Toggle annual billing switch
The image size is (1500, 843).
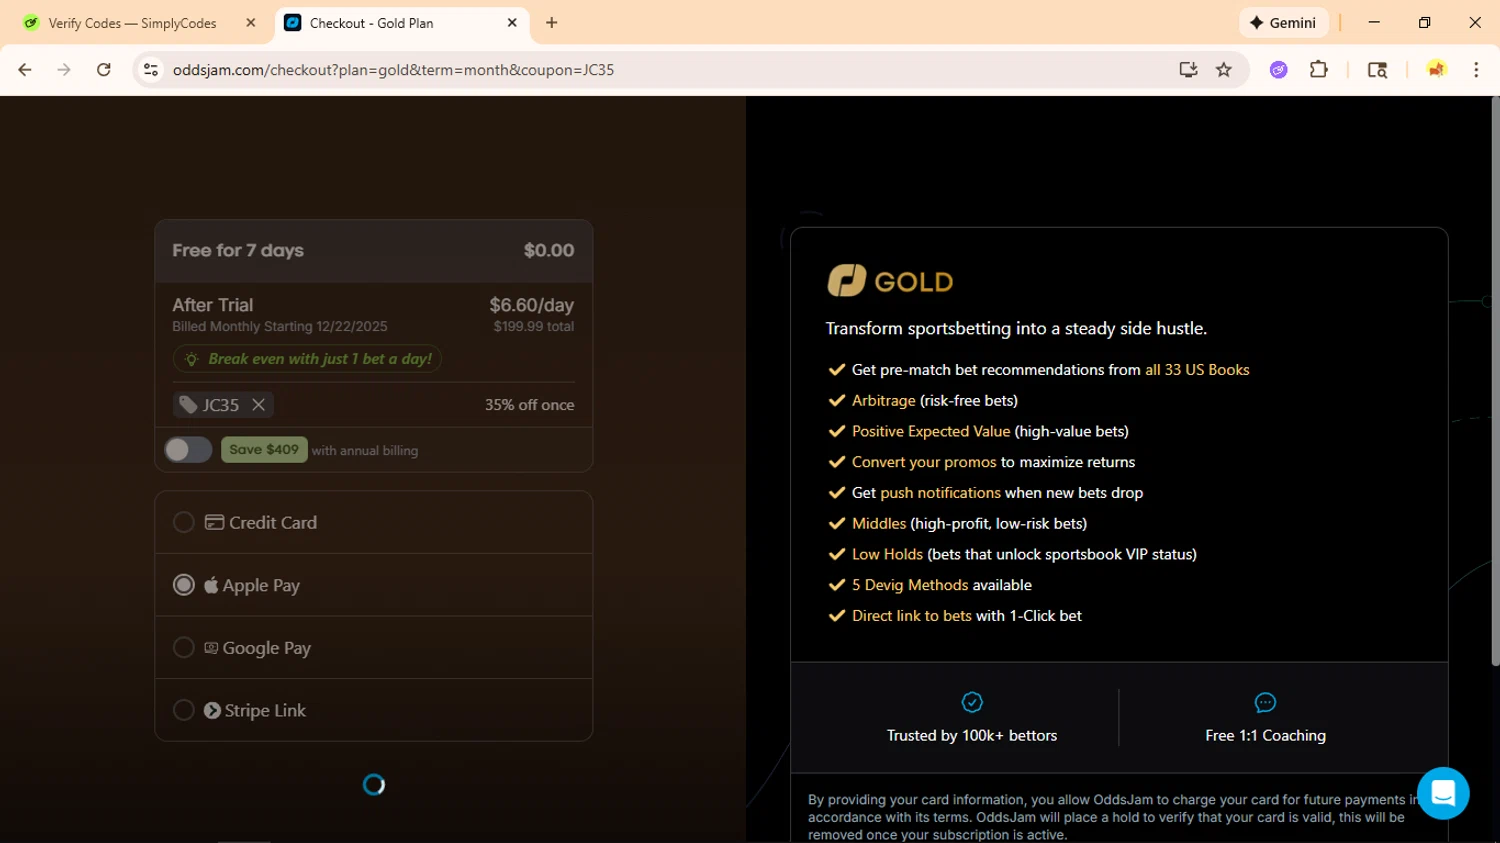tap(188, 450)
